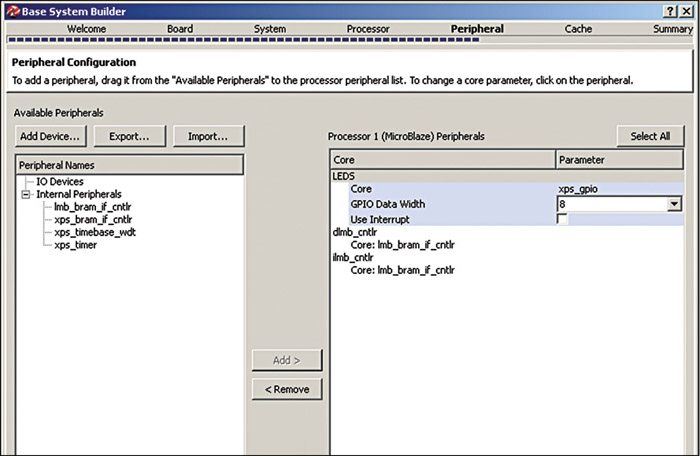Click the Select All button
This screenshot has height=456, width=700.
(650, 136)
